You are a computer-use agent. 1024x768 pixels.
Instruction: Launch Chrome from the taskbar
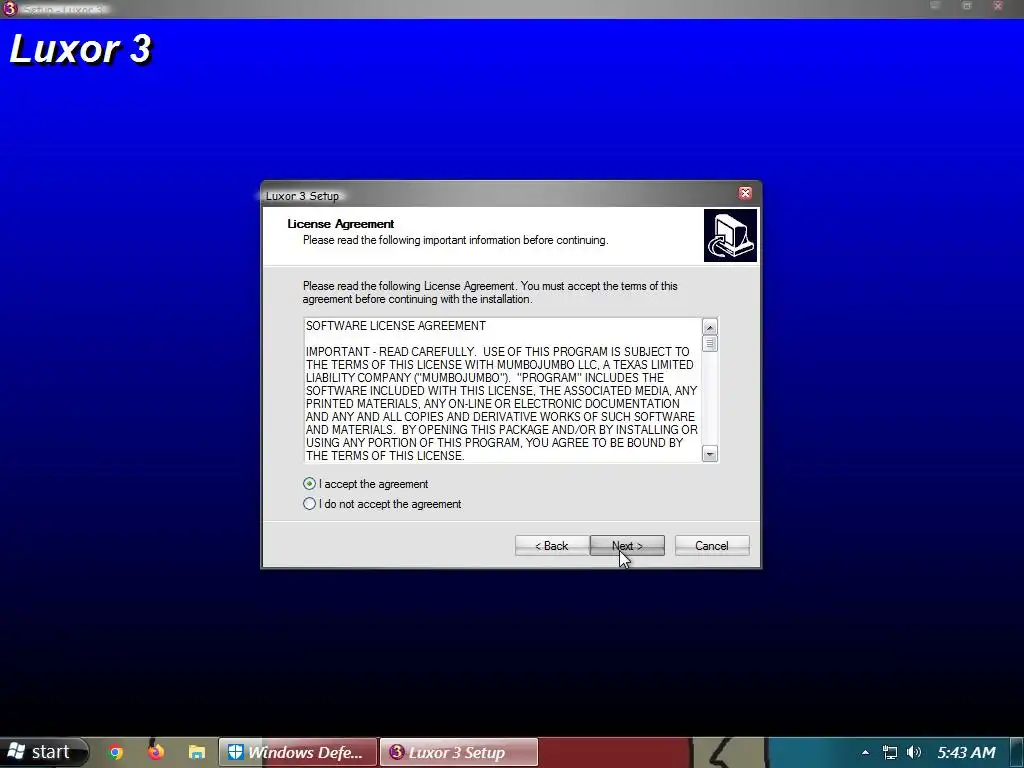coord(116,752)
